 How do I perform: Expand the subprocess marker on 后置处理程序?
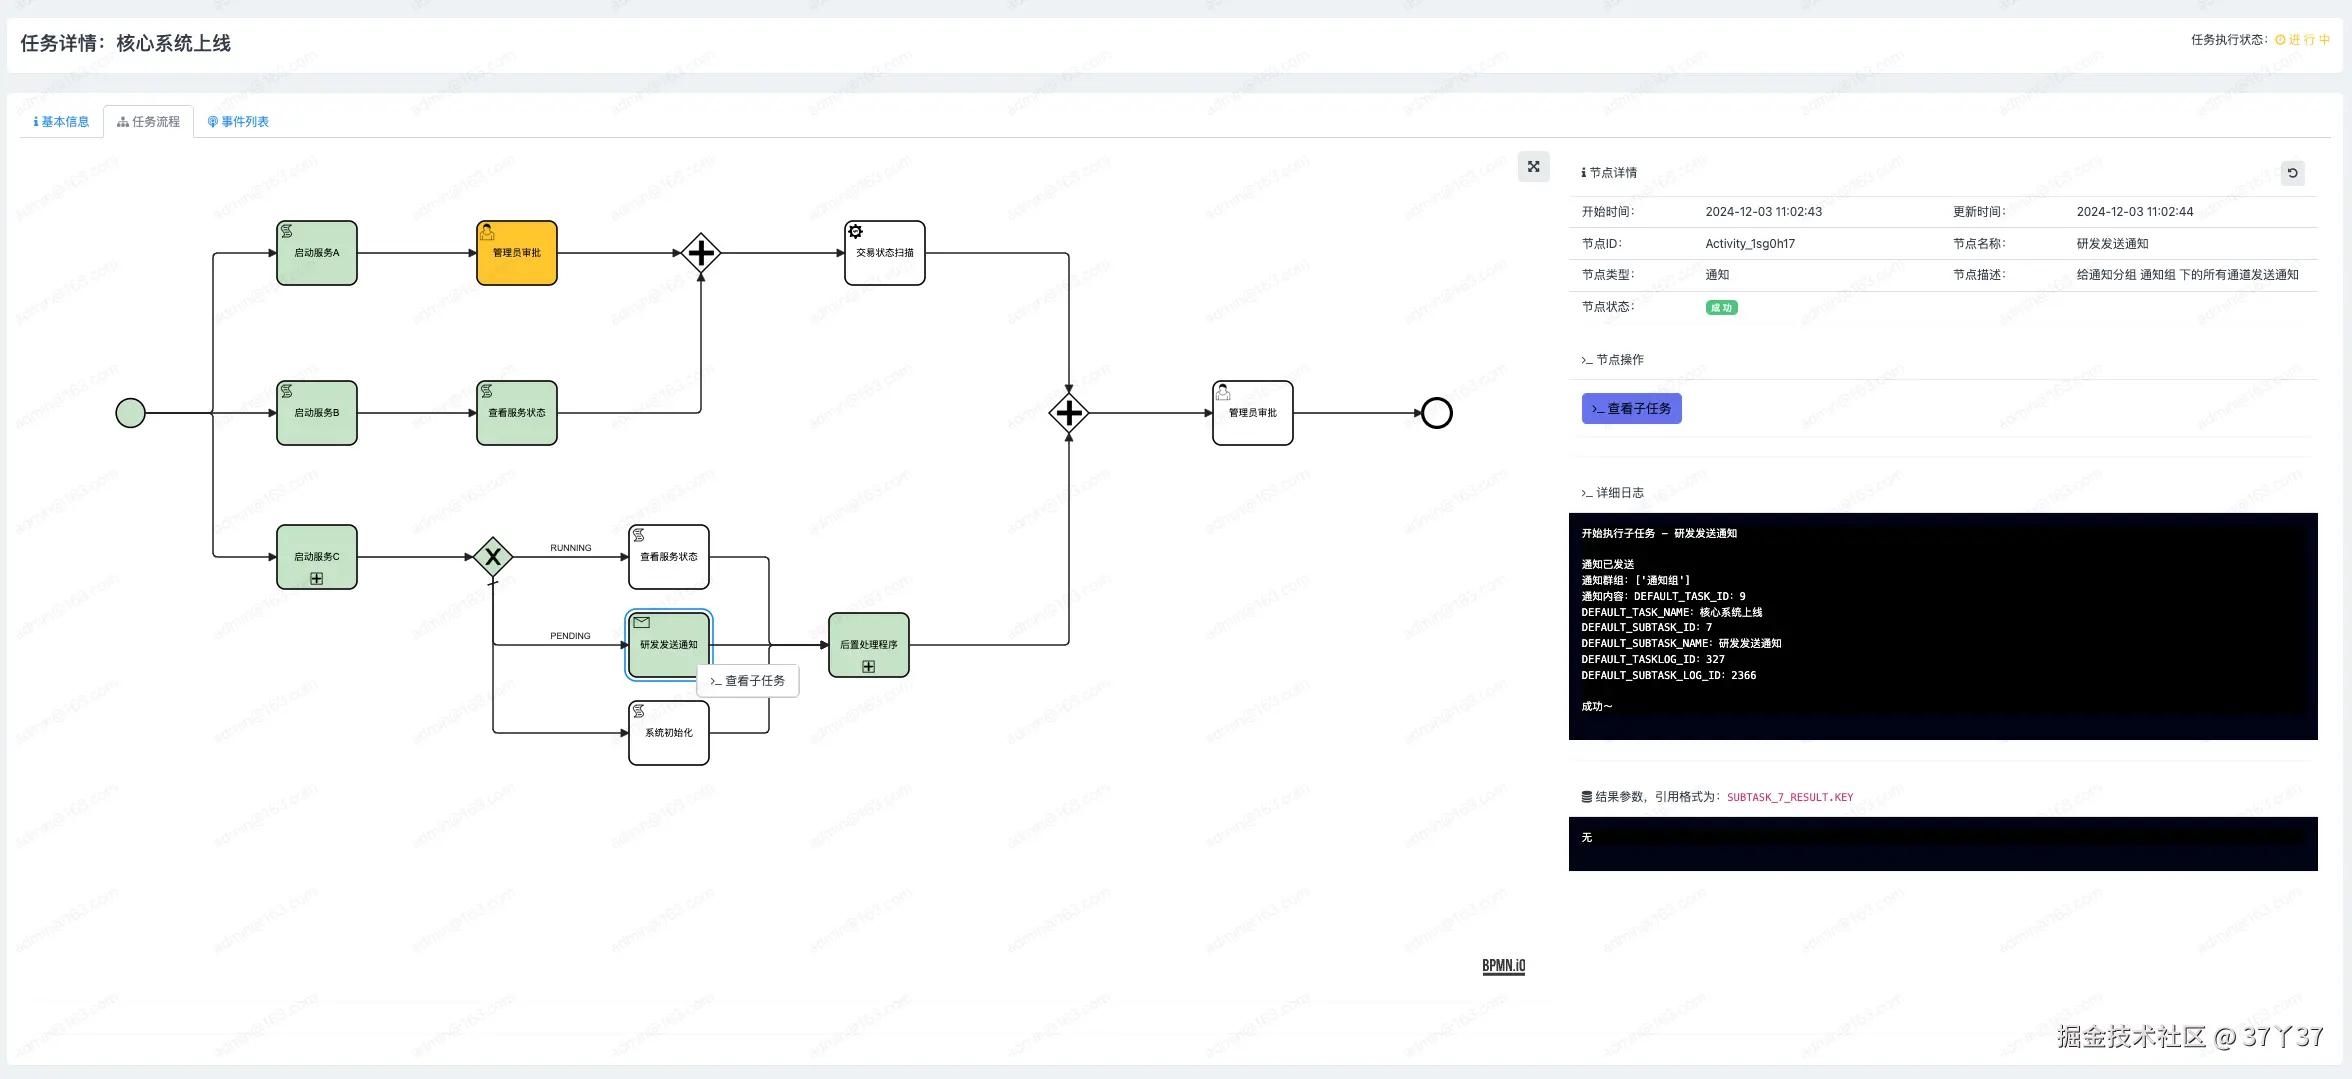(x=869, y=667)
